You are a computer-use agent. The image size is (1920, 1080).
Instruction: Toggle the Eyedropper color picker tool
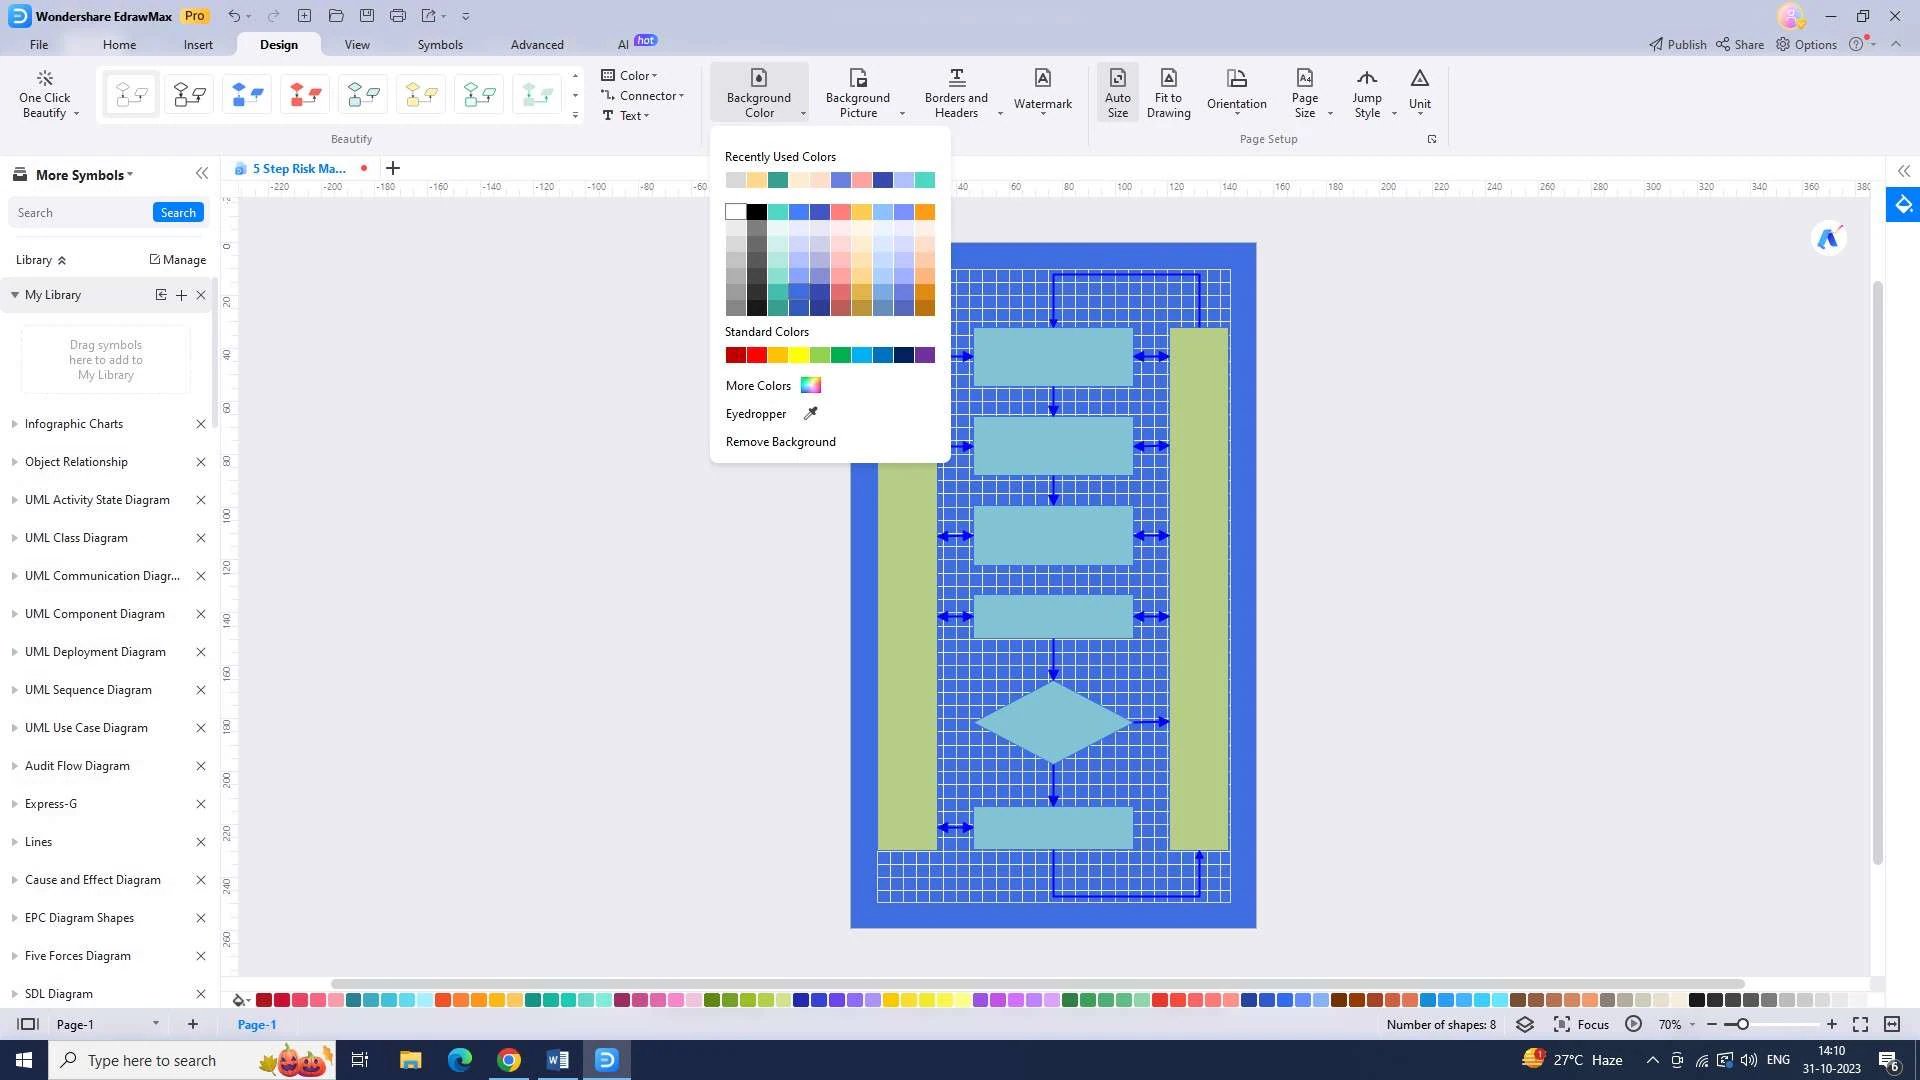coord(770,413)
